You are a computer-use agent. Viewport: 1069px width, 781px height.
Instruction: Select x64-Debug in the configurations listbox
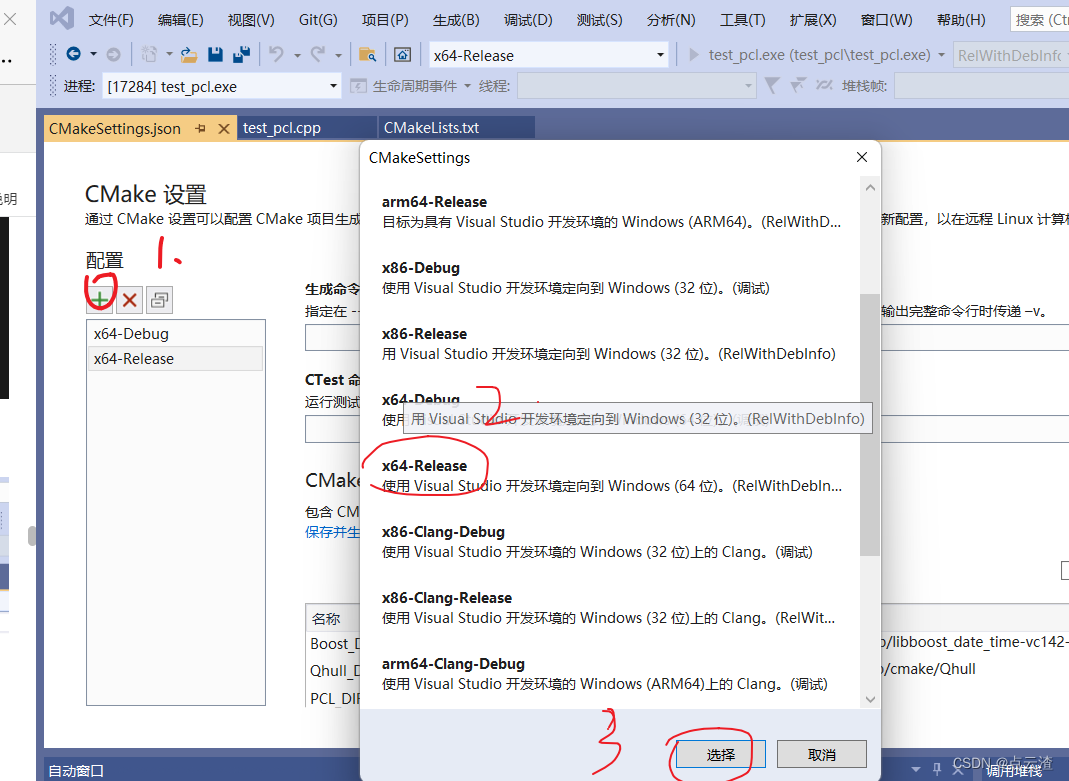[x=175, y=334]
